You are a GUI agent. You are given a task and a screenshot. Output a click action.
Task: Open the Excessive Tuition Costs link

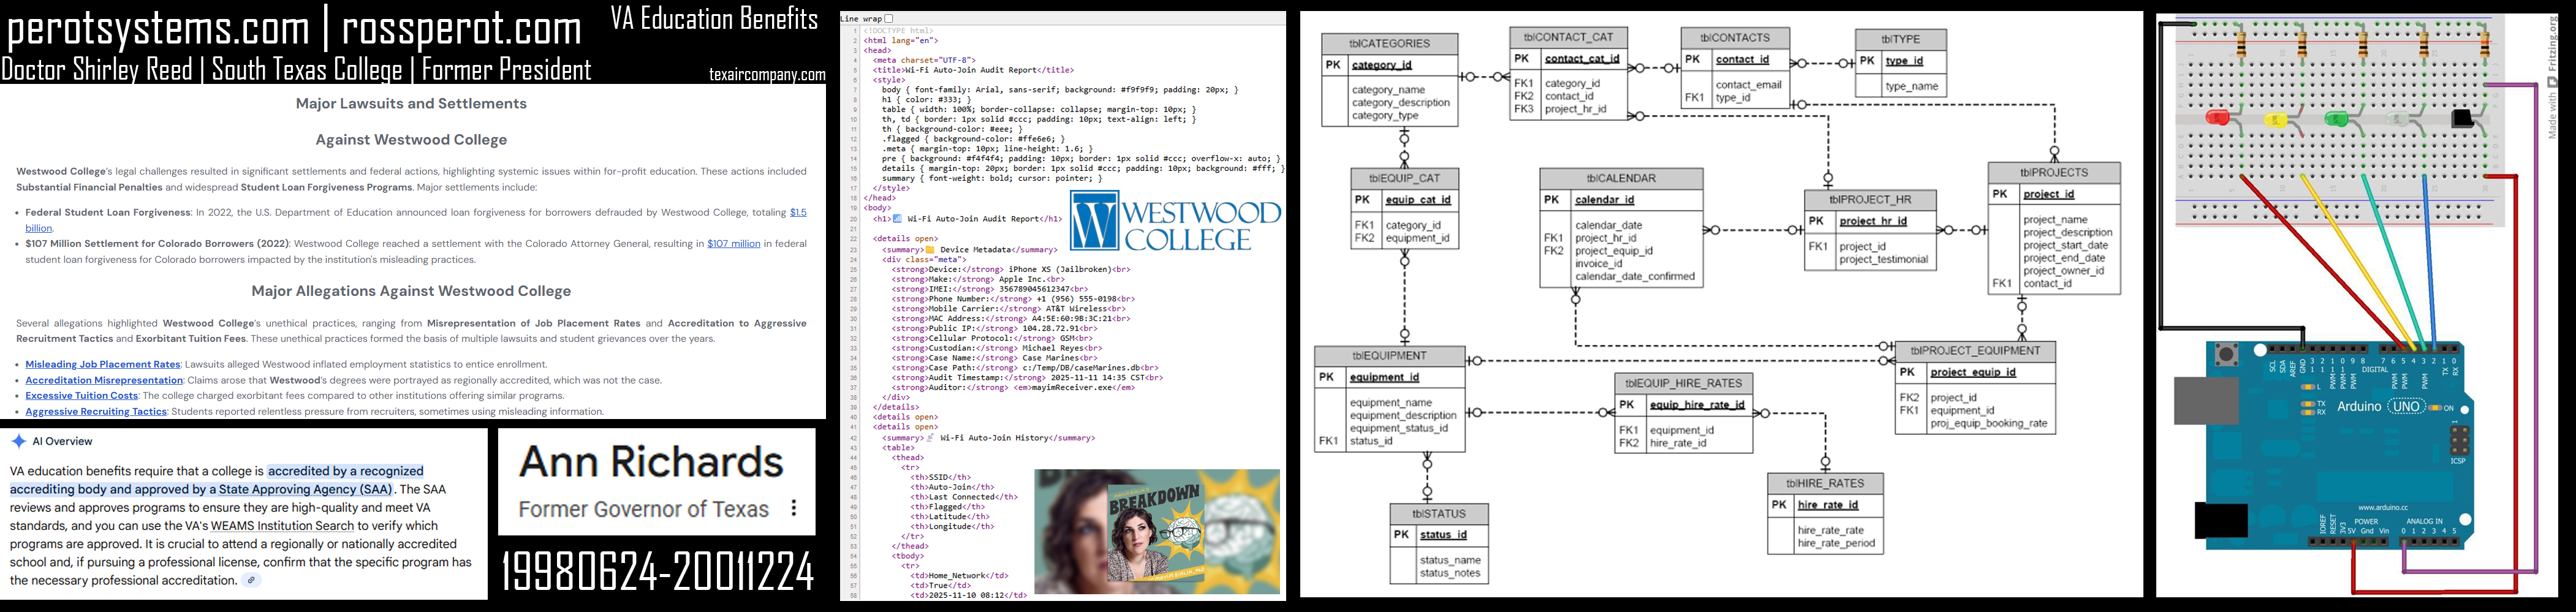[x=82, y=396]
